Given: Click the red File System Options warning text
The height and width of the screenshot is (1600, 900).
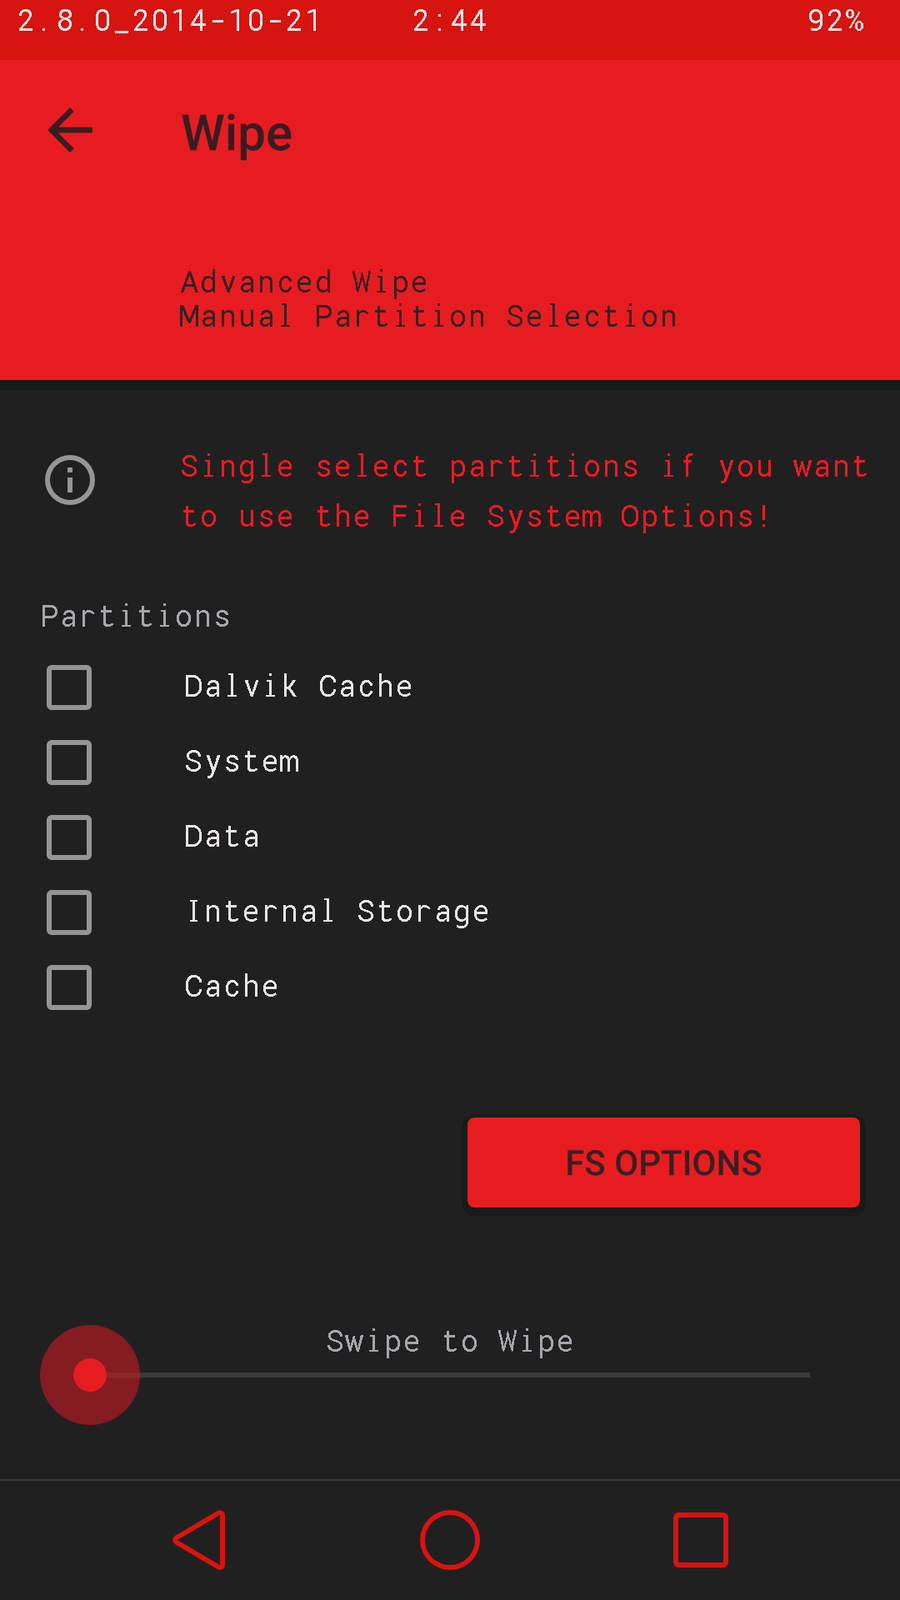Looking at the screenshot, I should pyautogui.click(x=523, y=491).
